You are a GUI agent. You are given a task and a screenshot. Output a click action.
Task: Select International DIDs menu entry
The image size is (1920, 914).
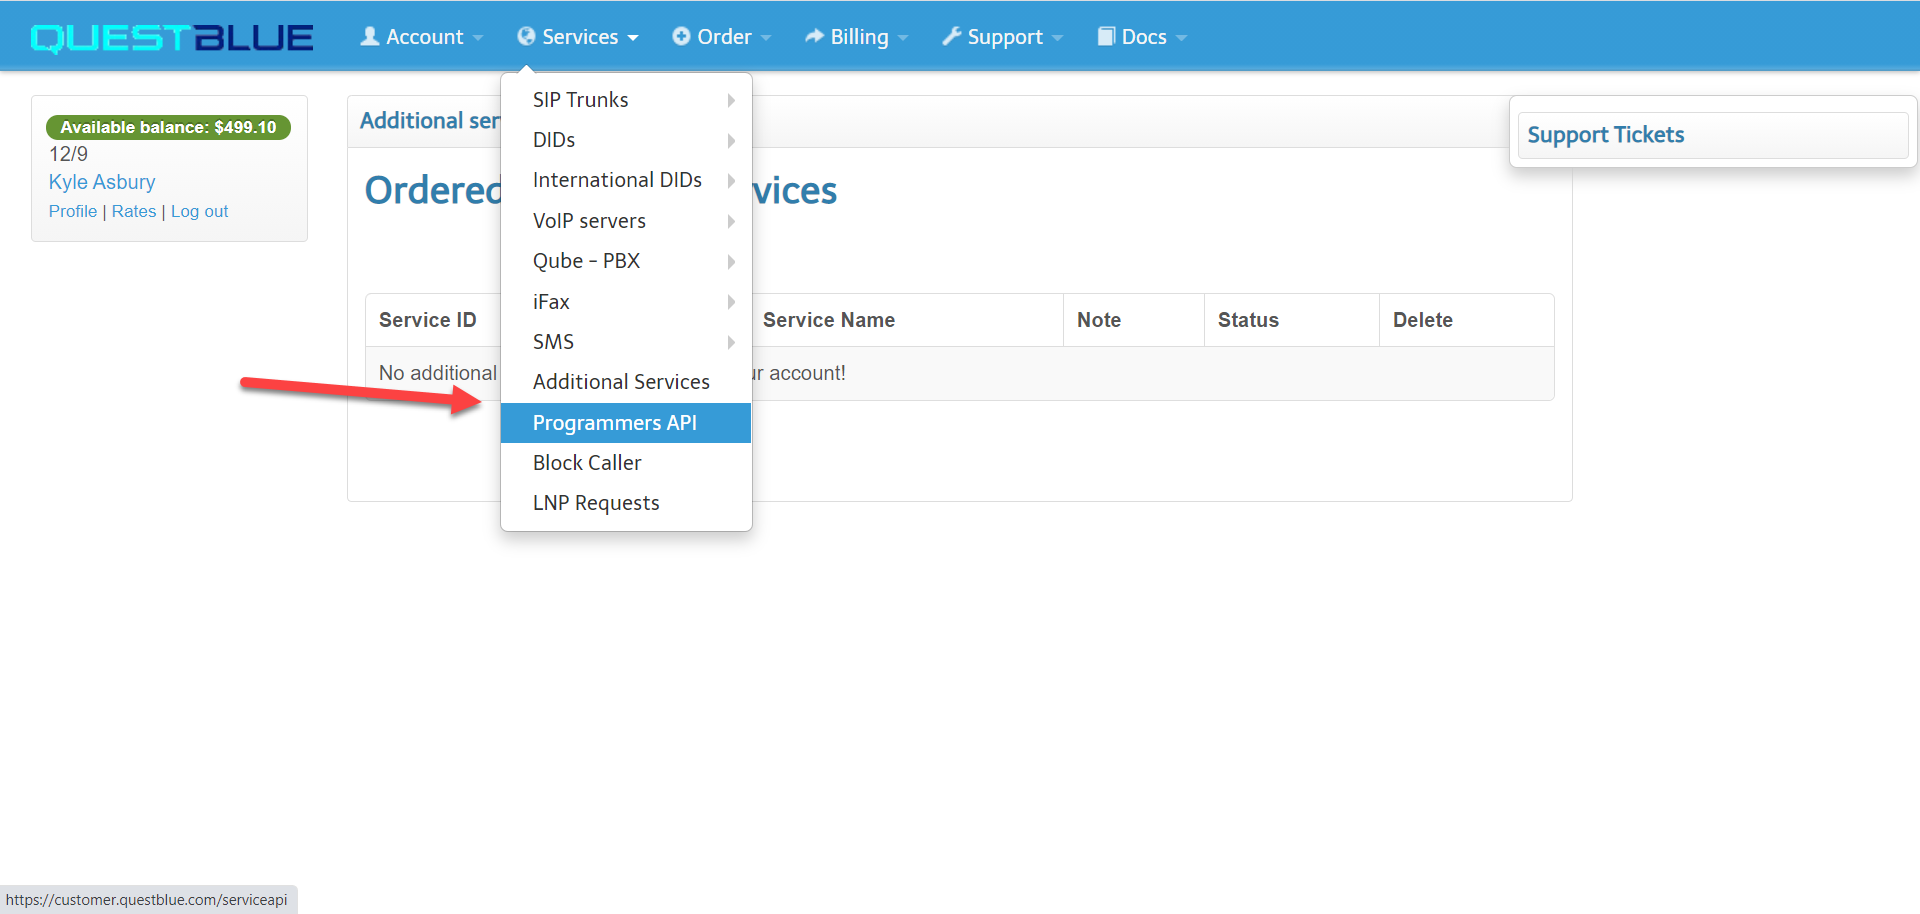tap(626, 181)
